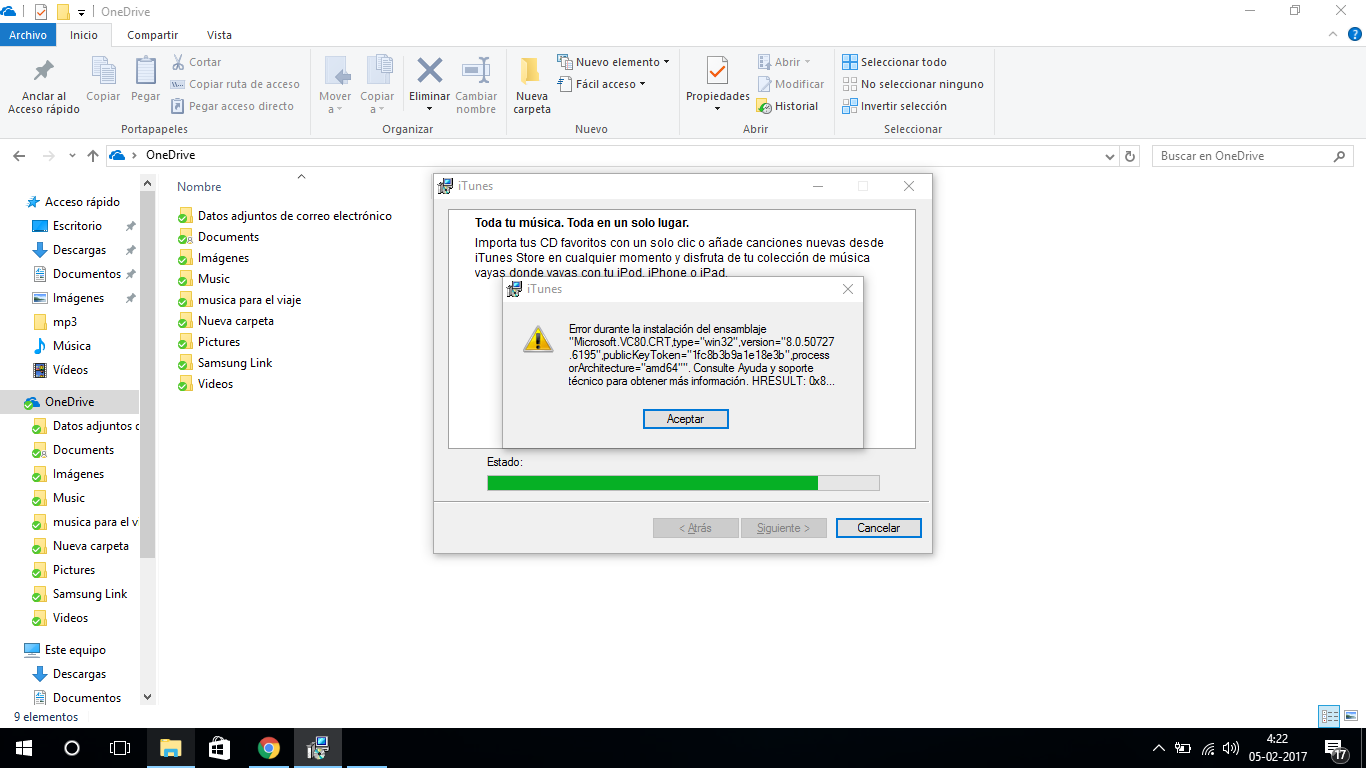Launch Google Chrome from the taskbar
1366x768 pixels.
pyautogui.click(x=268, y=748)
